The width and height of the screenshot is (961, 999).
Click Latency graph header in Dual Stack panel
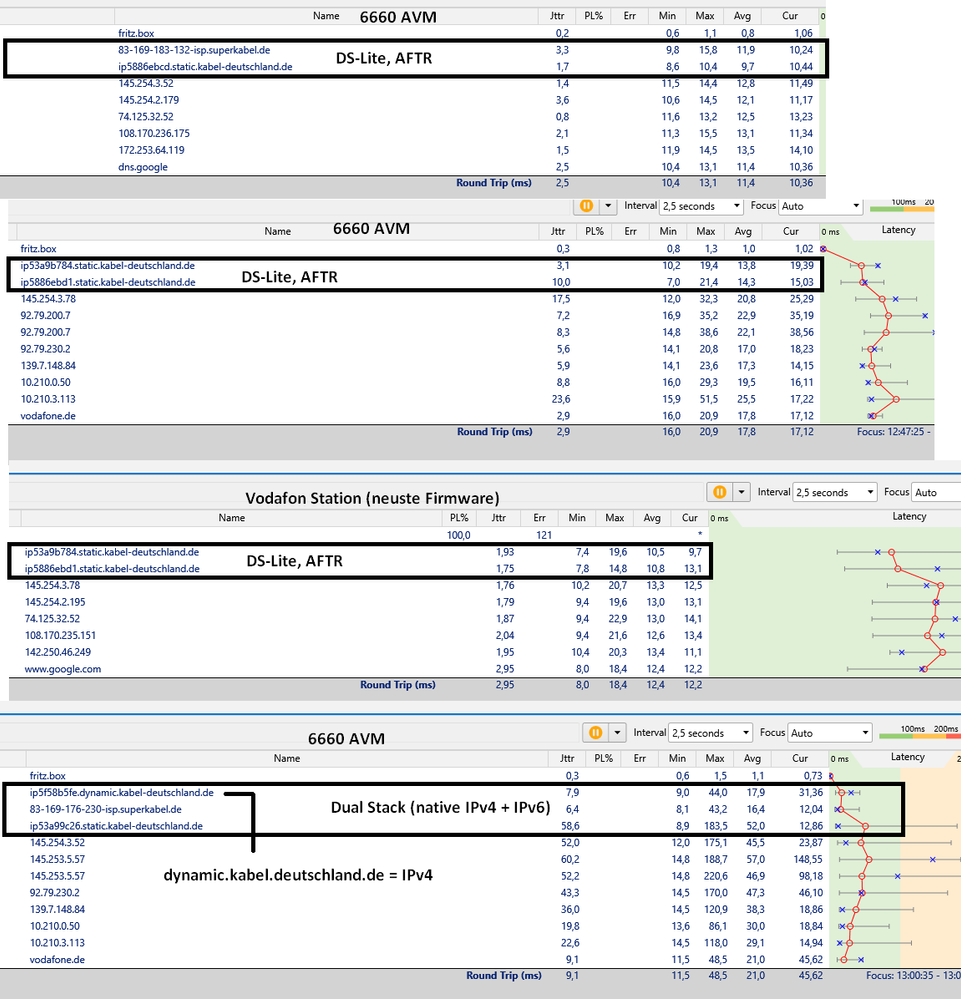tap(907, 757)
